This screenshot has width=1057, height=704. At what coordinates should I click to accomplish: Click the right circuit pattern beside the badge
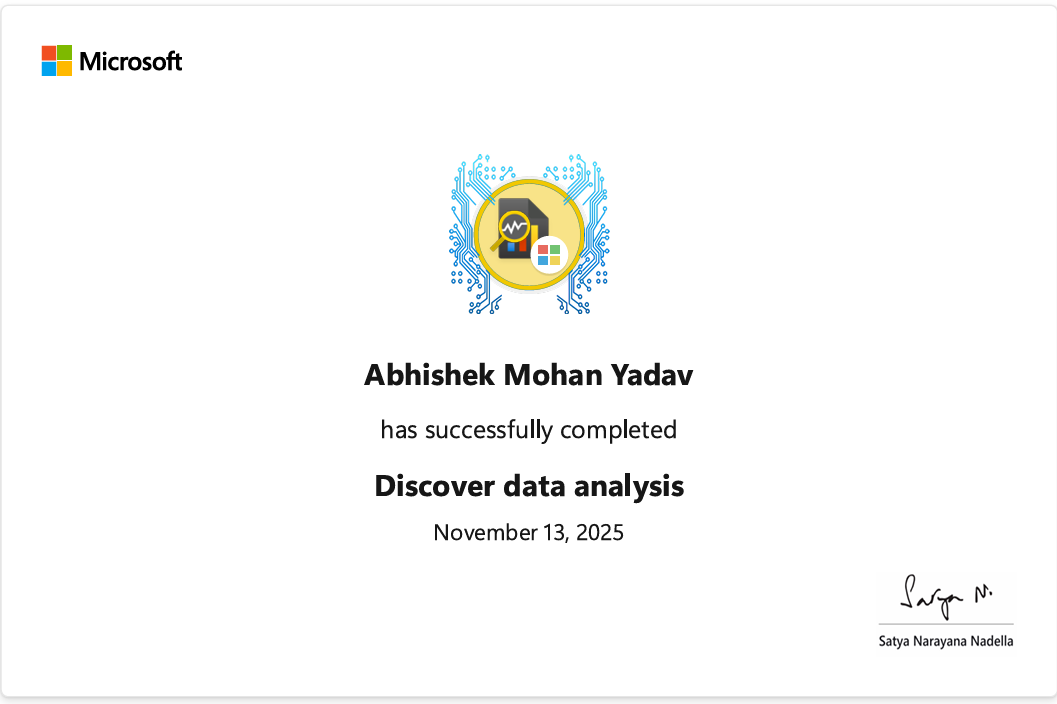[592, 237]
